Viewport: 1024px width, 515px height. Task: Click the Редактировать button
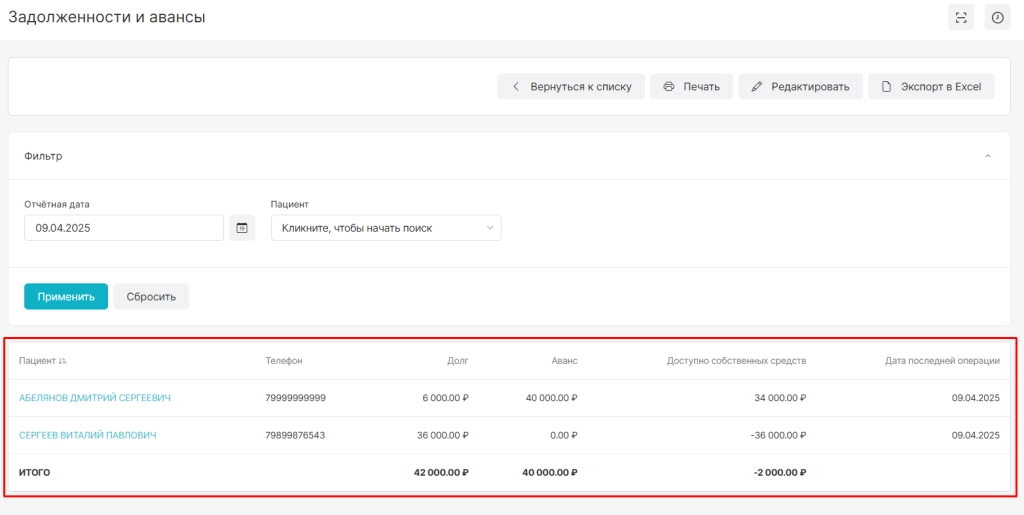800,87
